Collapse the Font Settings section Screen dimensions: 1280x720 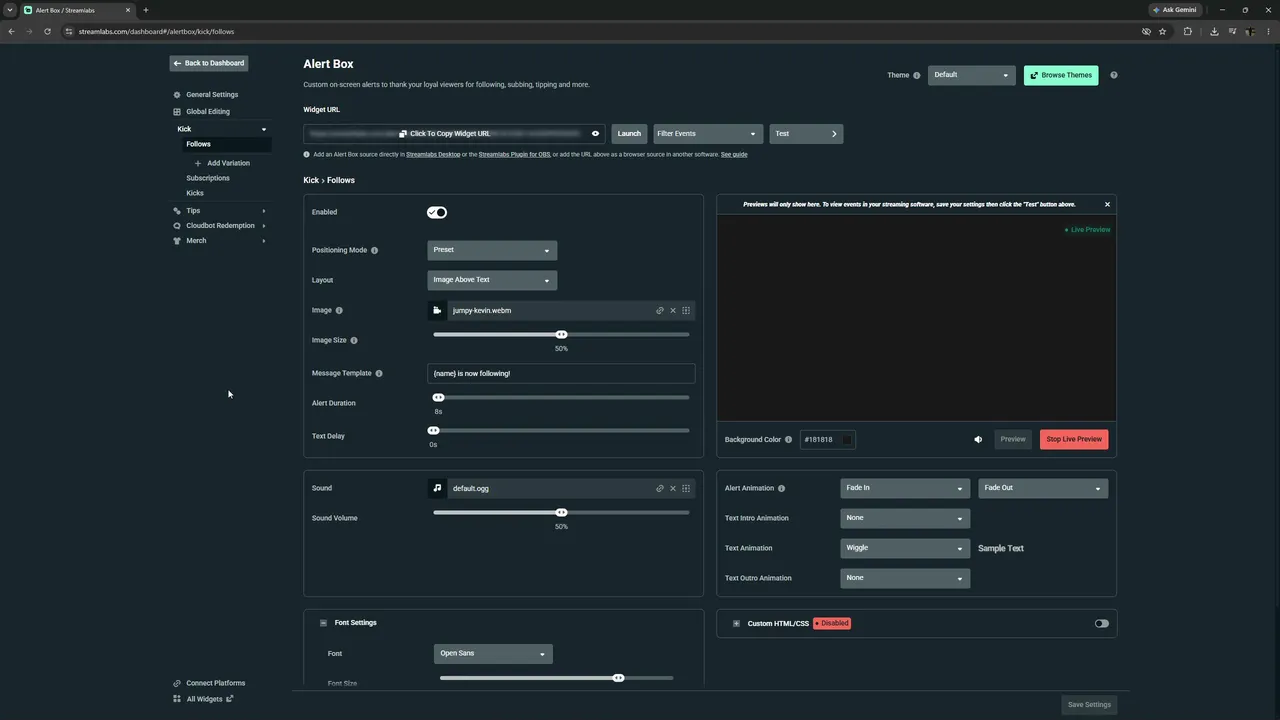323,623
